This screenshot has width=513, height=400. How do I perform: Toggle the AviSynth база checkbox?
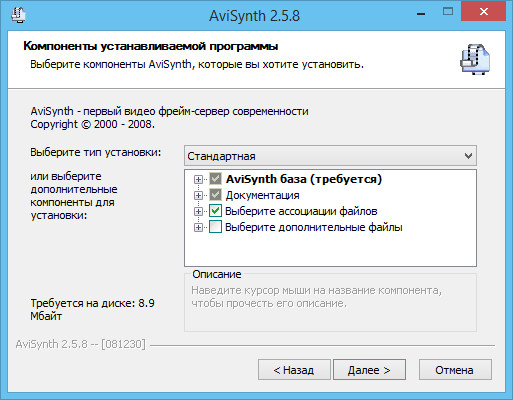[x=215, y=179]
